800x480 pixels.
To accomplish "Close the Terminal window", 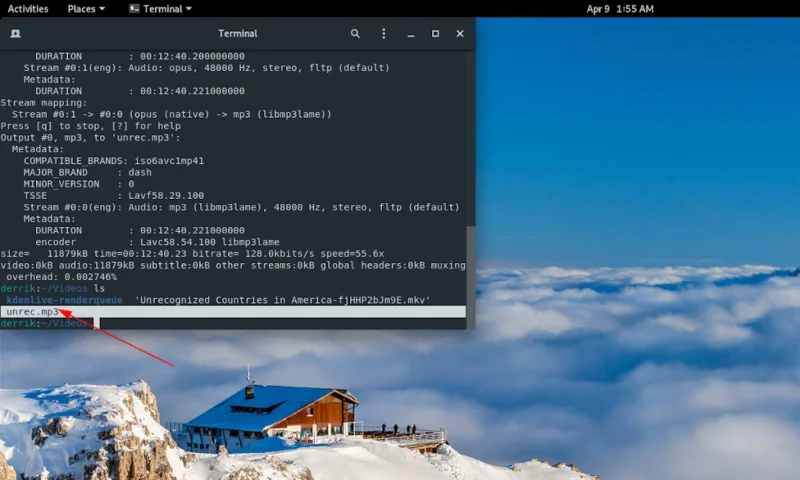I will (x=460, y=34).
